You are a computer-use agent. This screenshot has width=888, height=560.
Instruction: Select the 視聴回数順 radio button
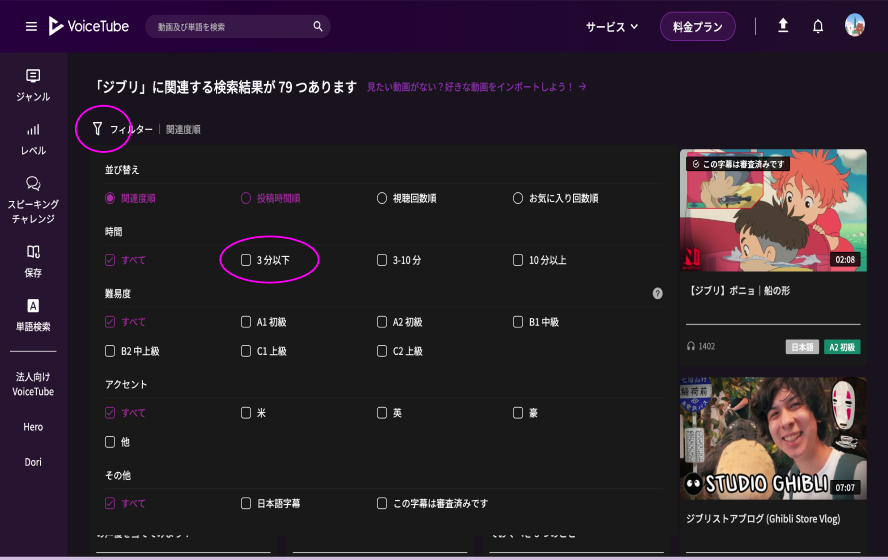tap(382, 198)
